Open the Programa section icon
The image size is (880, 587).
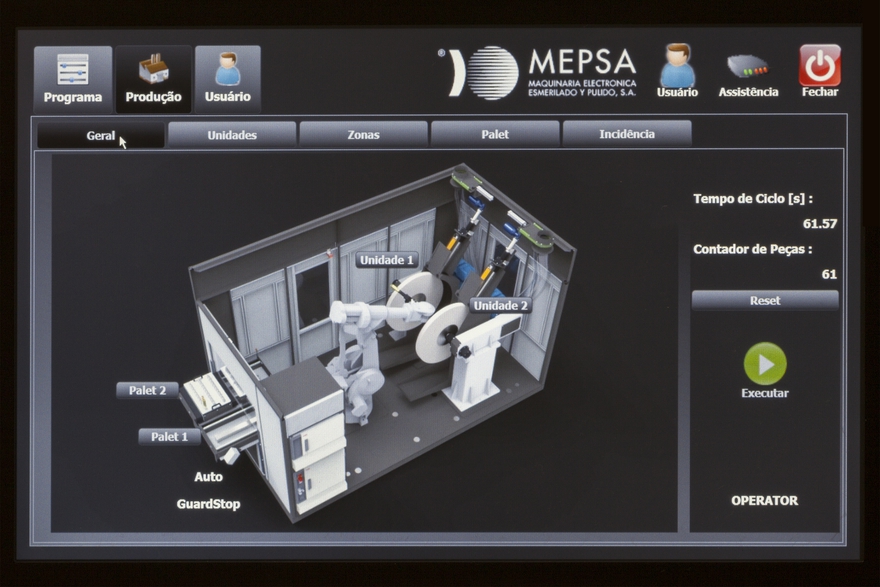(x=72, y=78)
